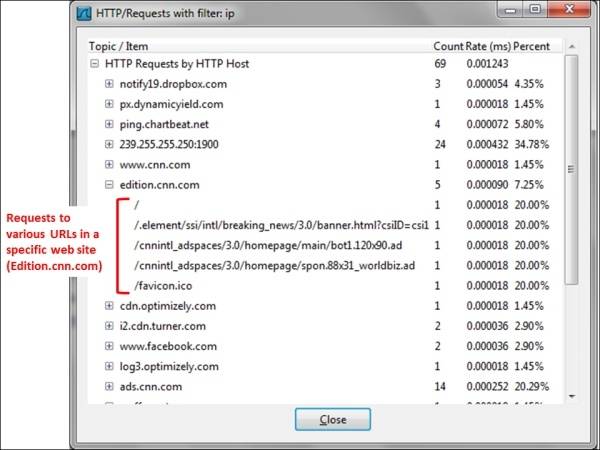Select the notify19.dropbox.com host name
The image size is (600, 450).
[173, 84]
